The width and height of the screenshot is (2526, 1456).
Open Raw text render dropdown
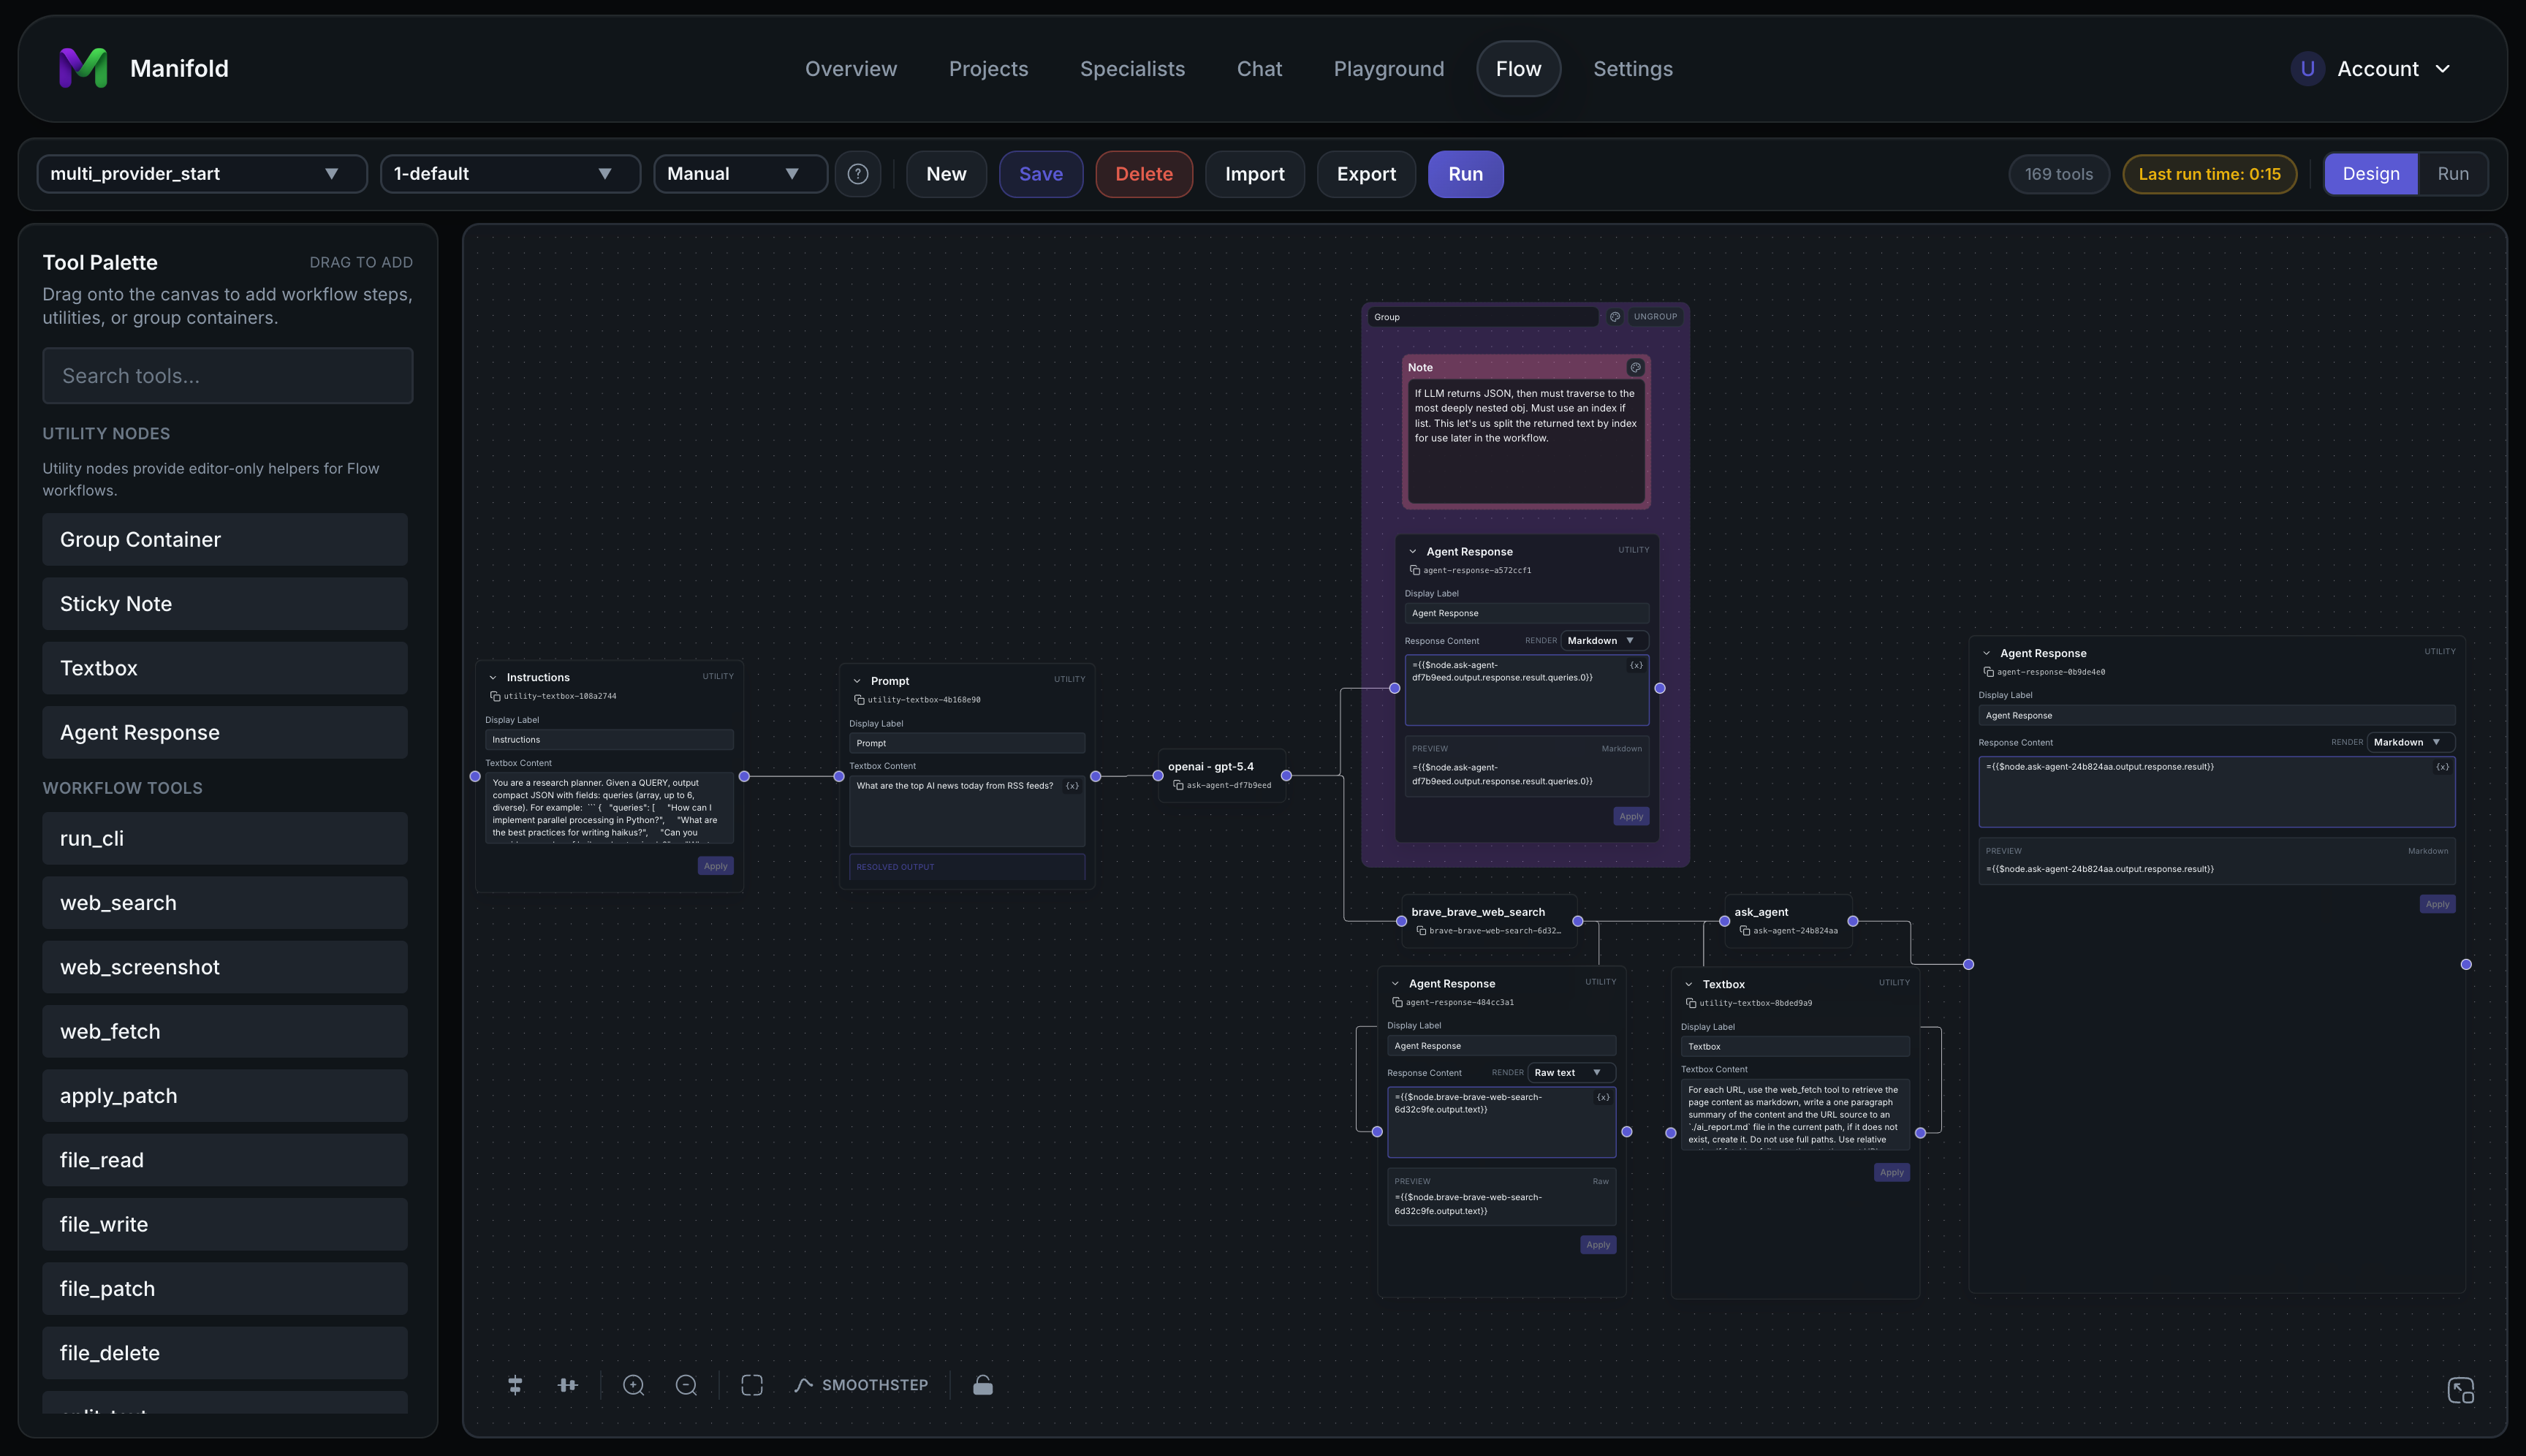coord(1571,1073)
